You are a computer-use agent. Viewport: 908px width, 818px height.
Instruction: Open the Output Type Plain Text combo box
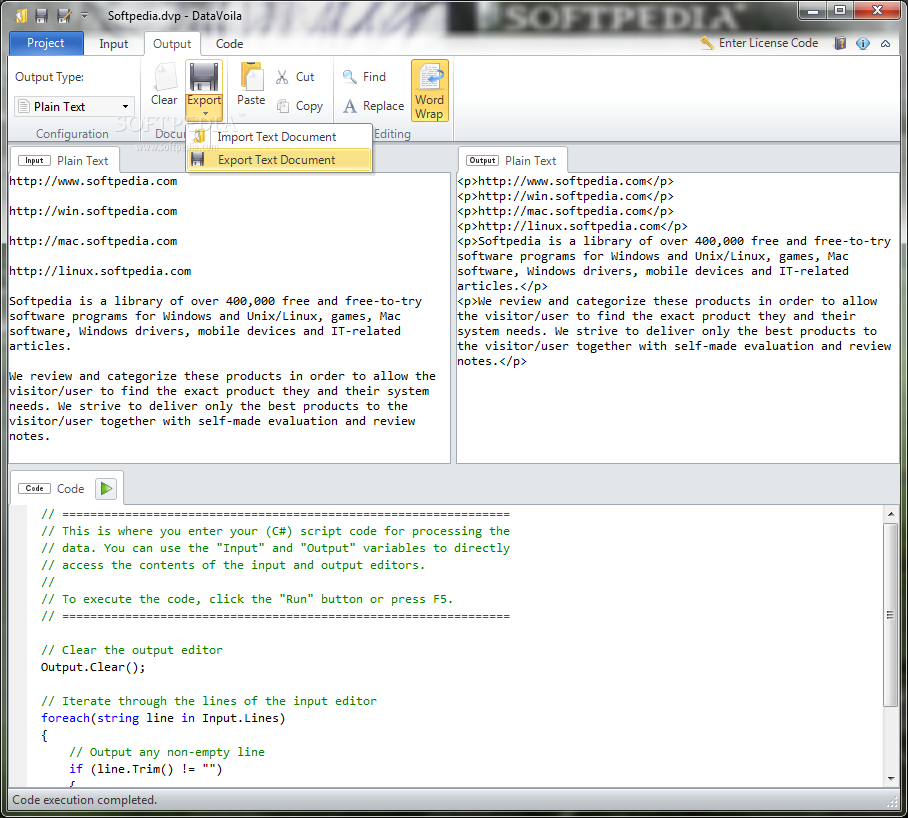[x=74, y=107]
